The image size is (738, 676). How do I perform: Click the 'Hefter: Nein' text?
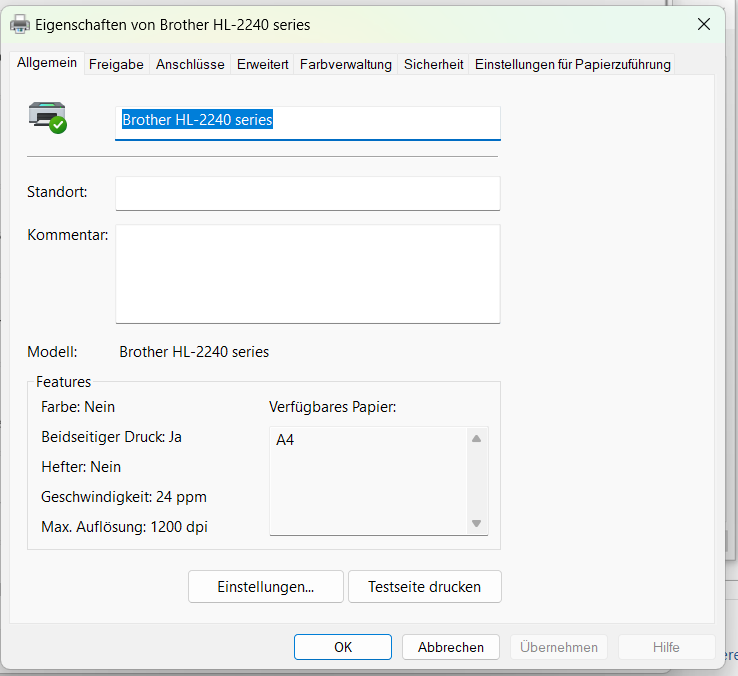81,467
